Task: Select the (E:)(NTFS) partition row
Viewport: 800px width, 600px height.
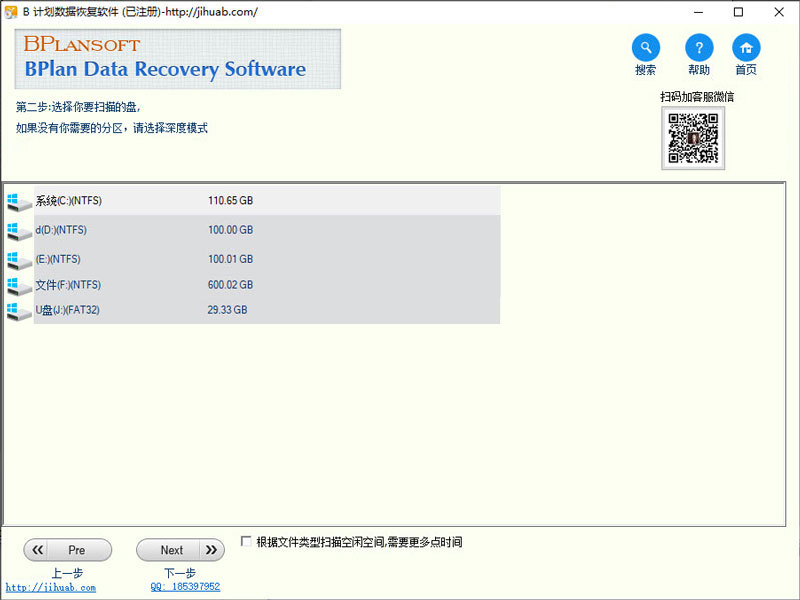Action: point(267,259)
